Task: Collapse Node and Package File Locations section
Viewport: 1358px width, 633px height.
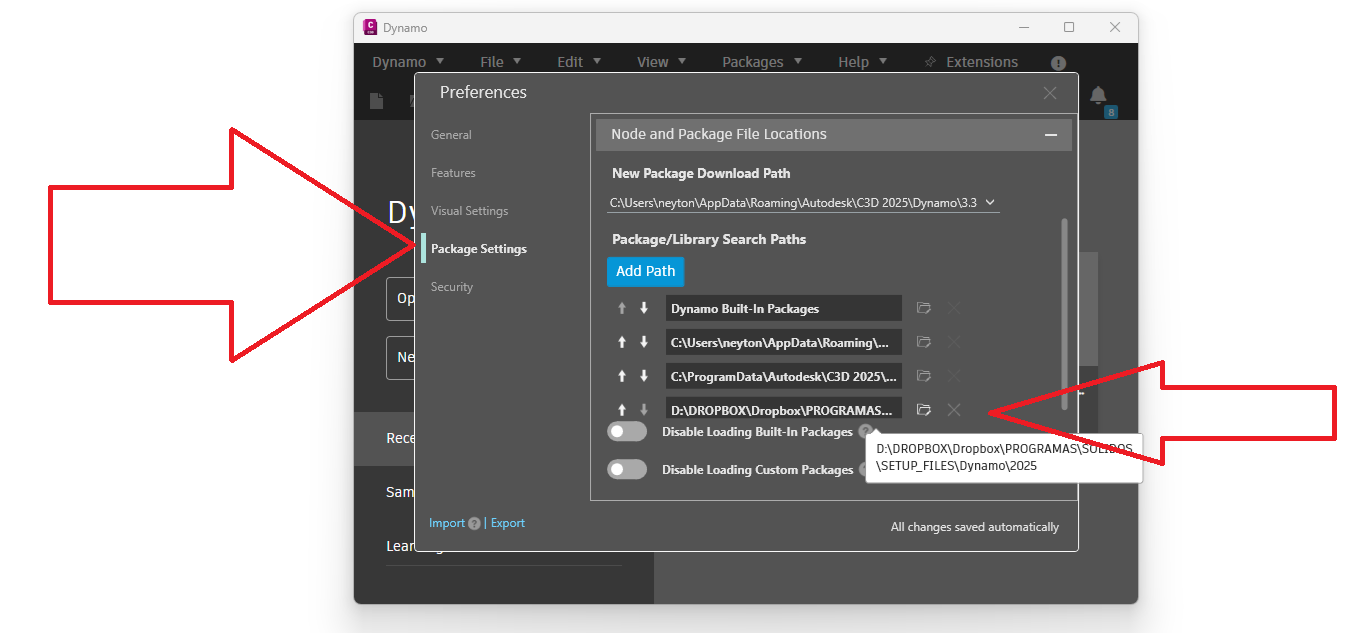Action: click(x=1051, y=135)
